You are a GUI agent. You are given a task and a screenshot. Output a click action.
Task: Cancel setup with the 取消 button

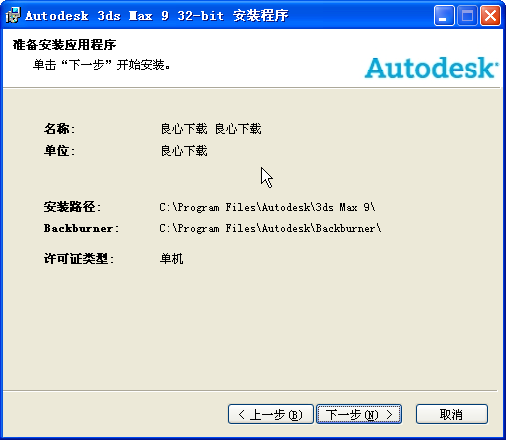(x=452, y=414)
